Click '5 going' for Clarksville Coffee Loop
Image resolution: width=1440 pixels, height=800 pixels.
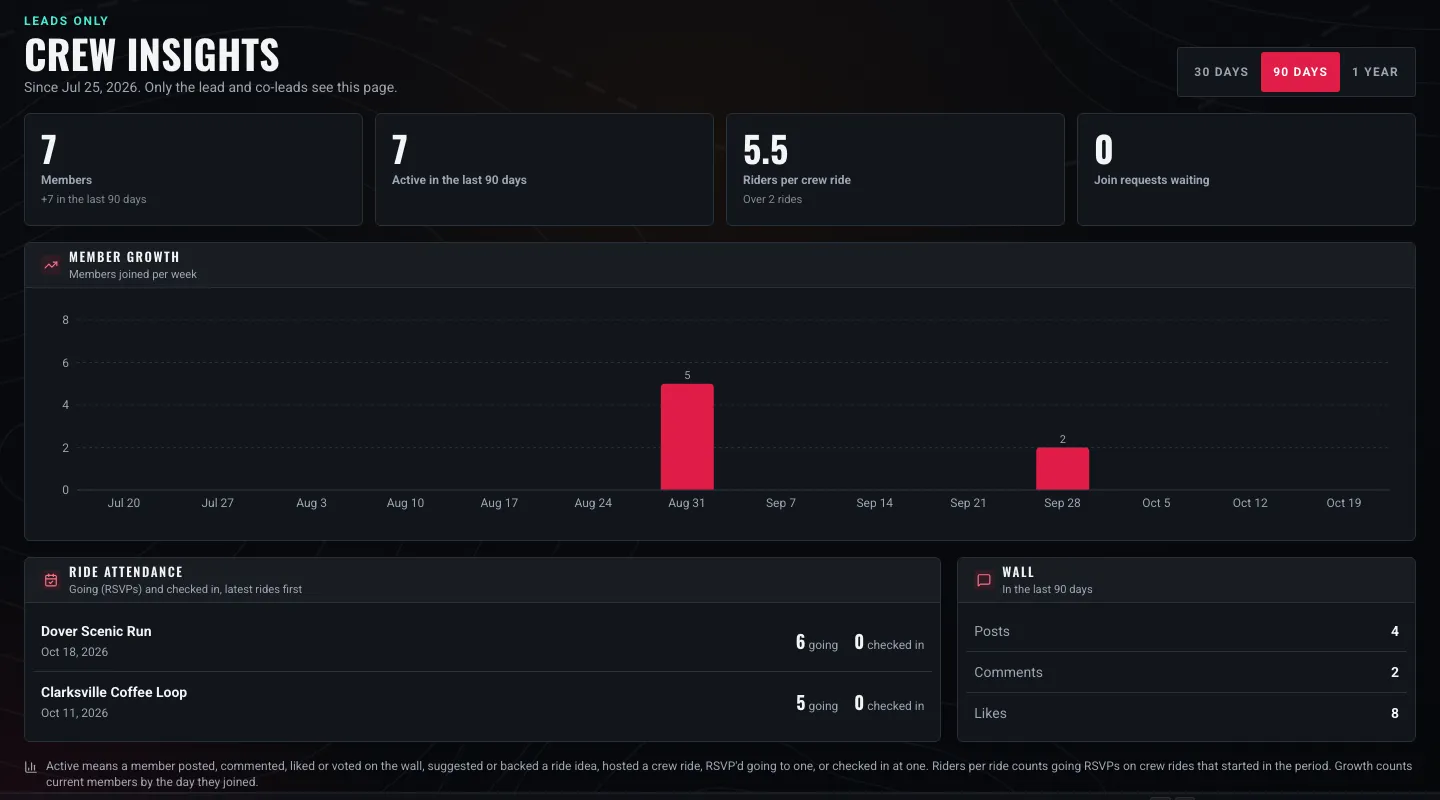tap(817, 704)
